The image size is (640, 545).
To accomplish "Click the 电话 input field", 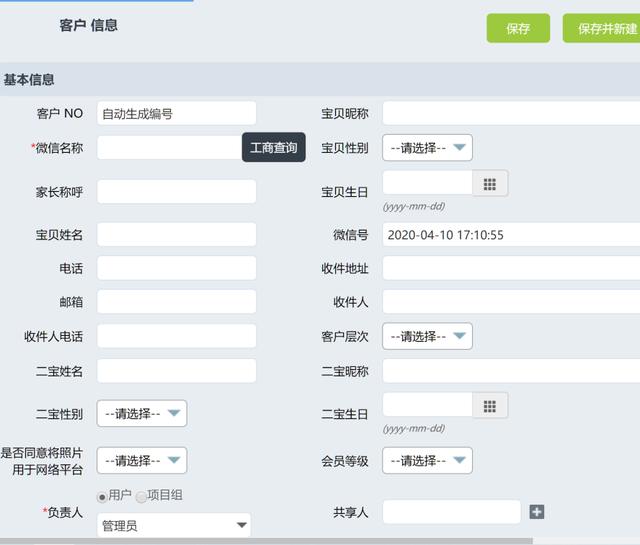I will click(176, 268).
